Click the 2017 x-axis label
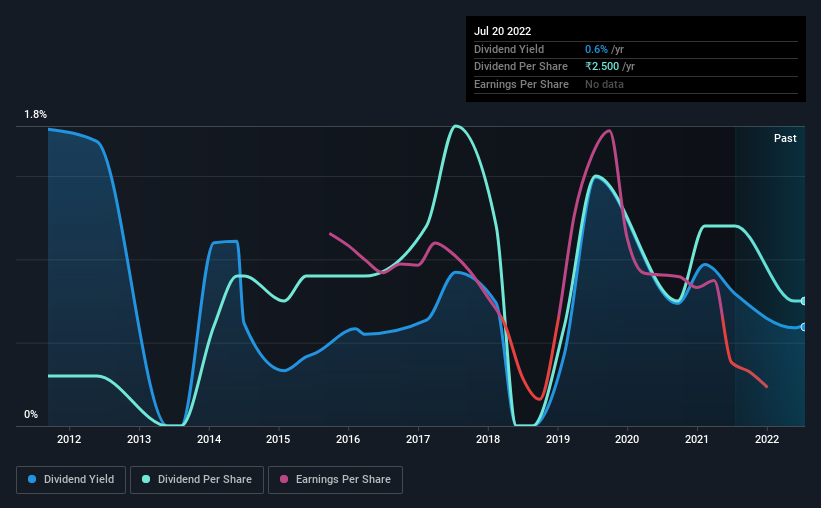 tap(418, 439)
